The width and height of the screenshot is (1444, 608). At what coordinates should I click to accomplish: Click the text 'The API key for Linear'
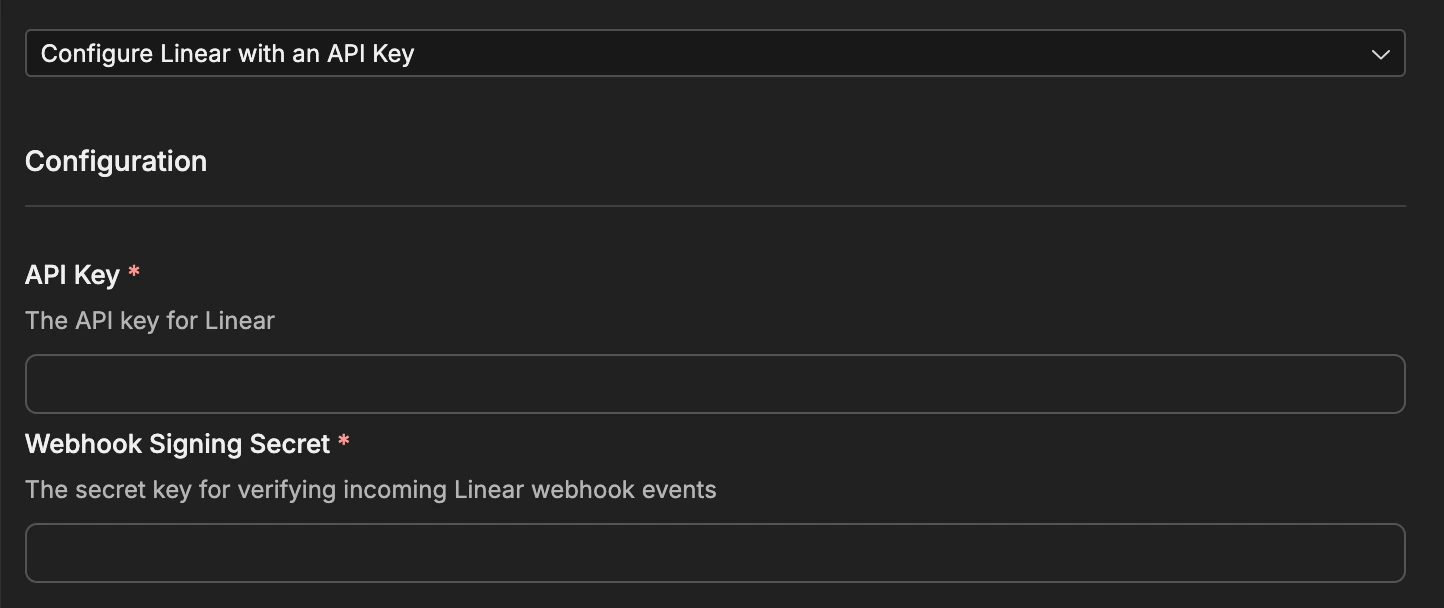click(x=149, y=320)
